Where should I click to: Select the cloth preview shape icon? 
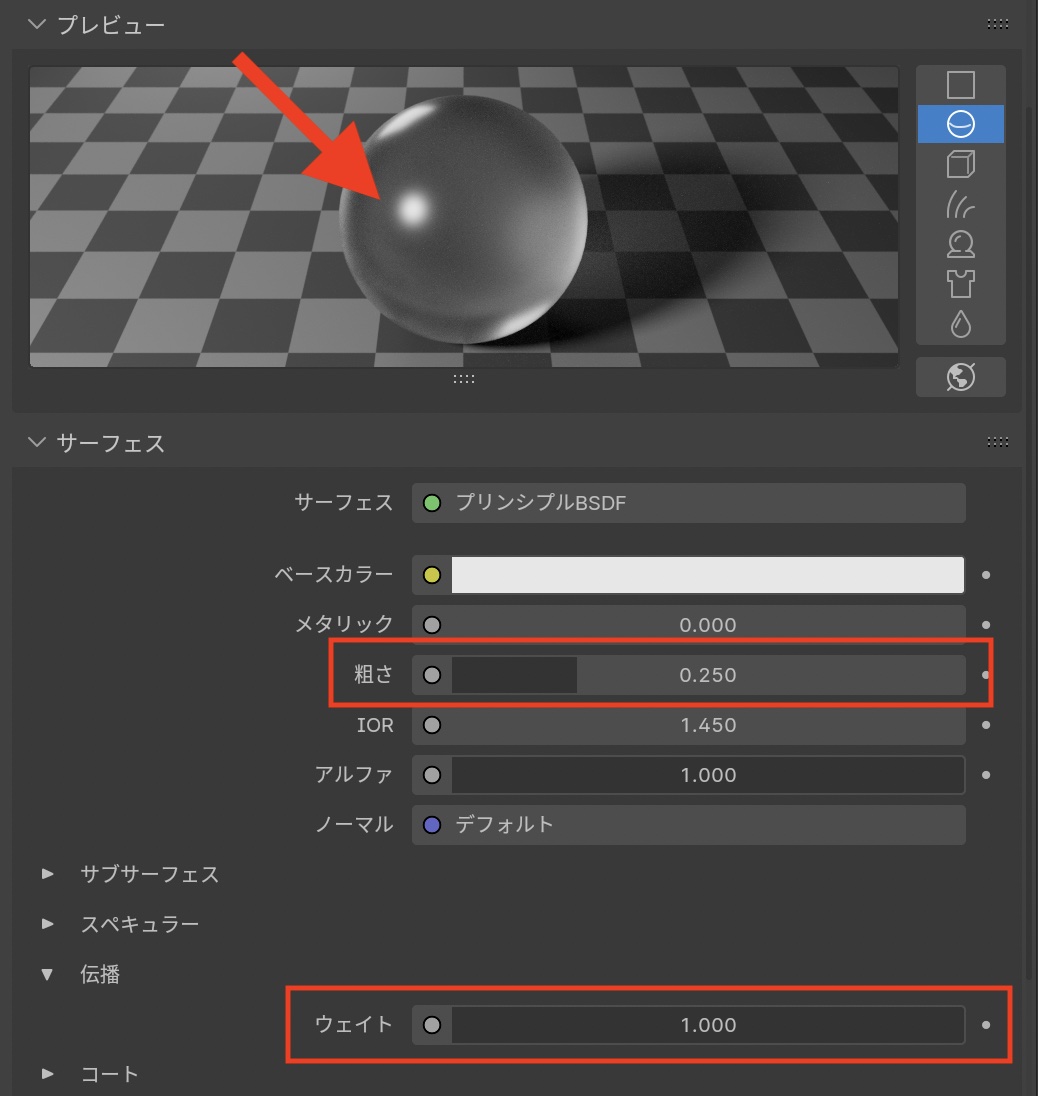pyautogui.click(x=960, y=285)
